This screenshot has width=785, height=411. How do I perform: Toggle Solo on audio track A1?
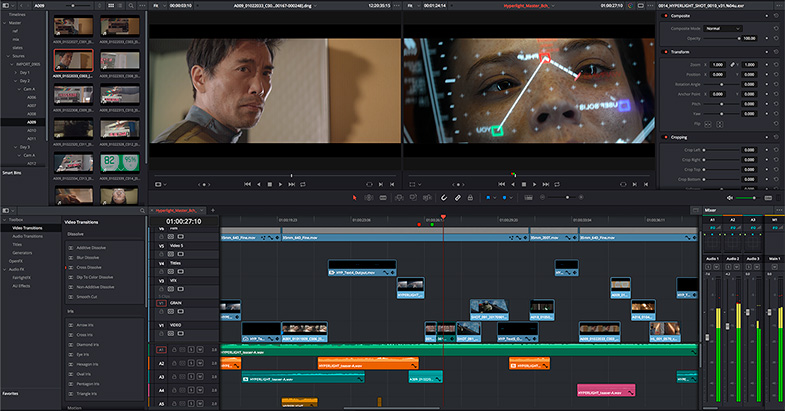click(189, 349)
